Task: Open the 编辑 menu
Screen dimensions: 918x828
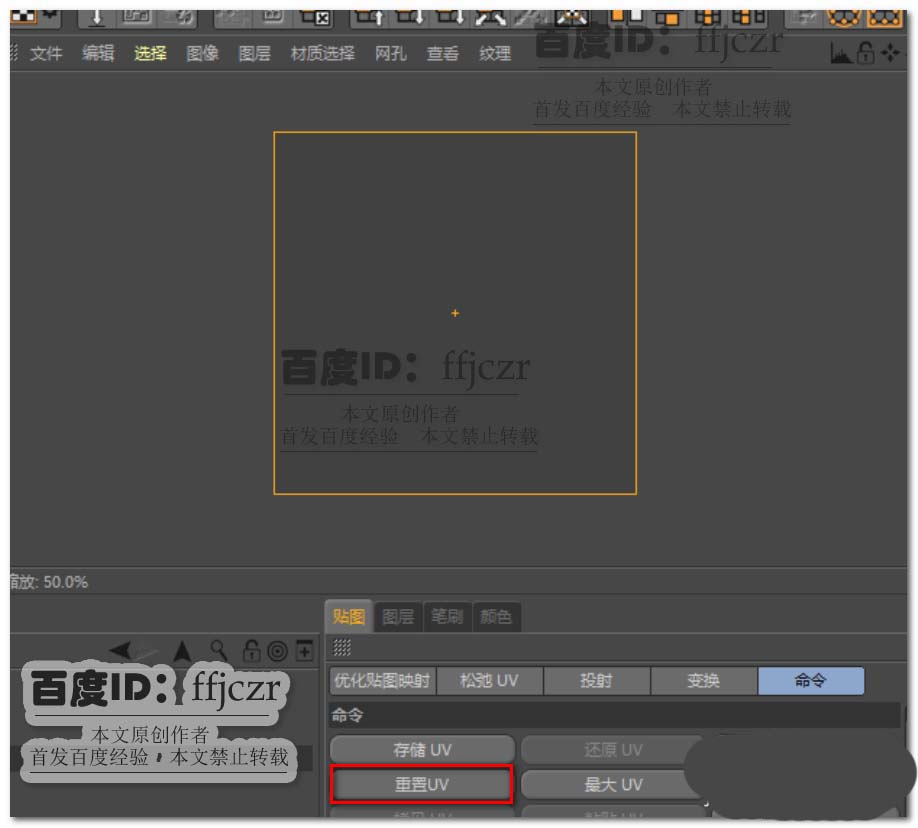Action: pyautogui.click(x=98, y=54)
